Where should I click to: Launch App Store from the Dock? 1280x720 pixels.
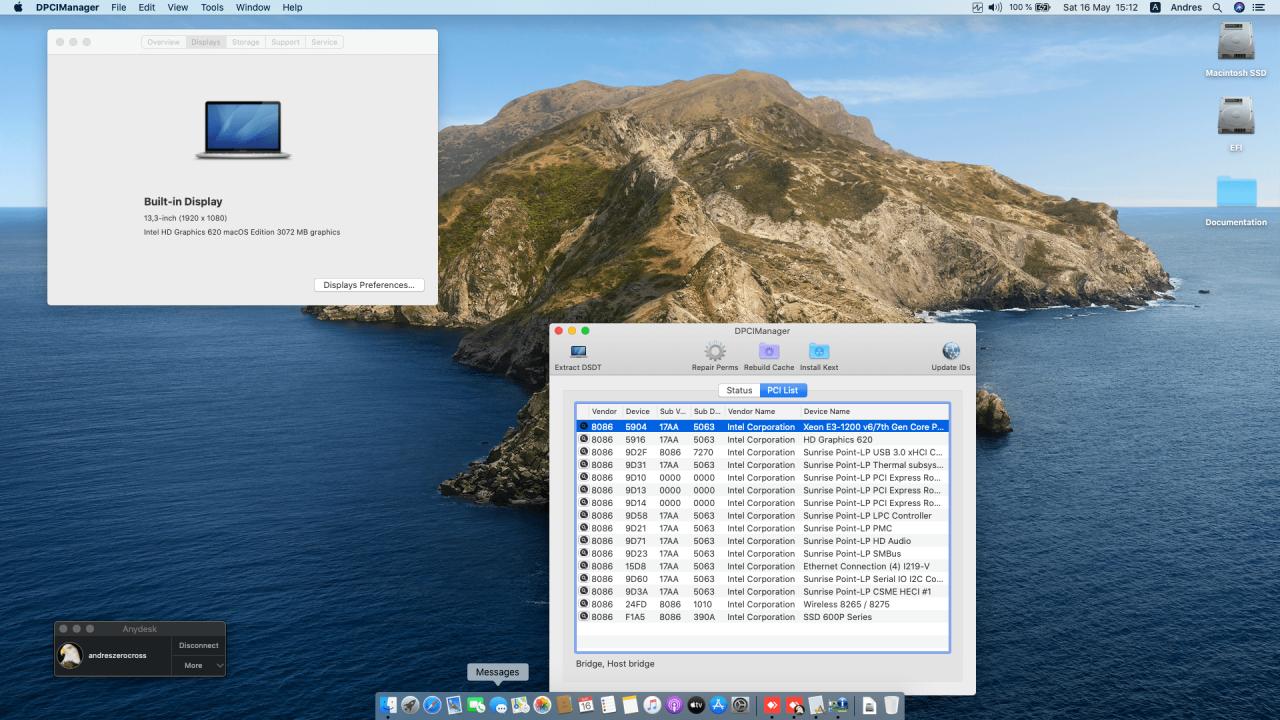click(x=718, y=705)
